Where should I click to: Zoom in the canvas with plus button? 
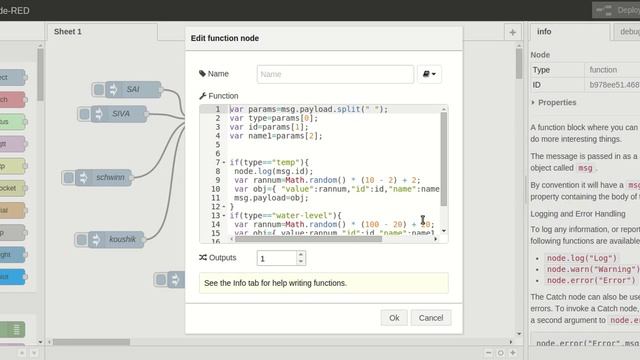coord(513,353)
